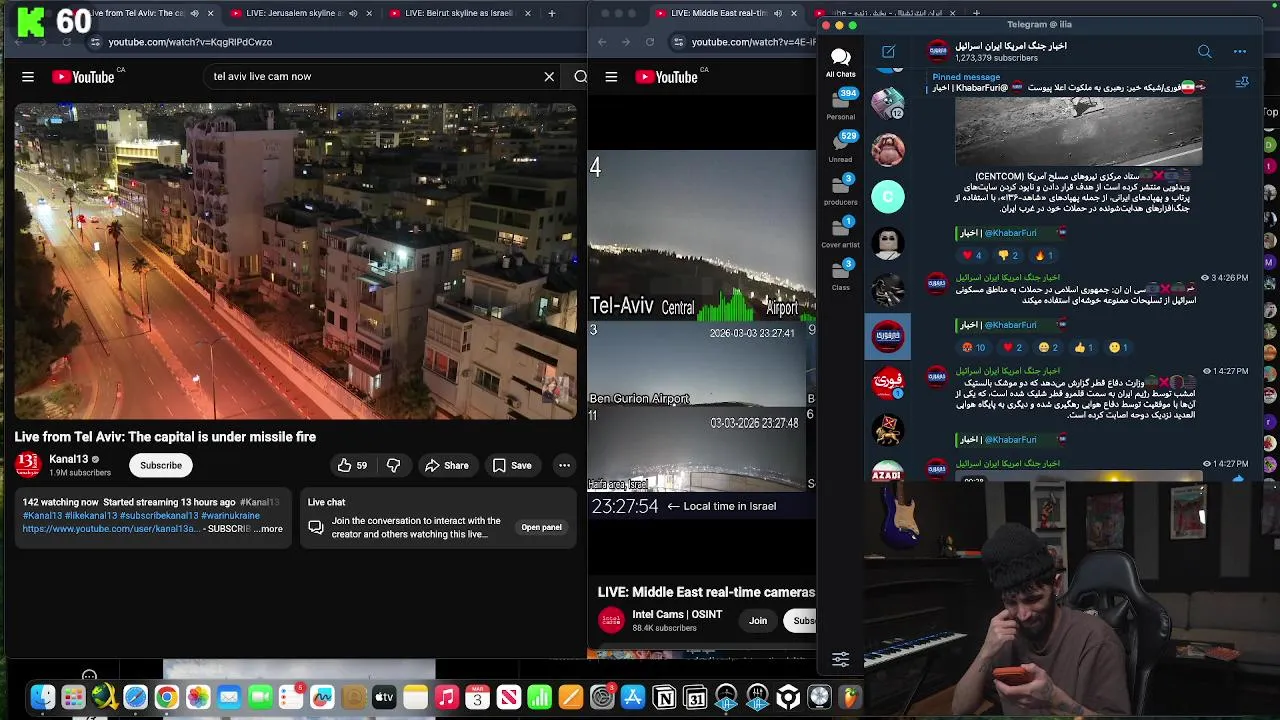Image resolution: width=1280 pixels, height=720 pixels.
Task: Close the Jerusalem skyline tab
Action: [369, 13]
